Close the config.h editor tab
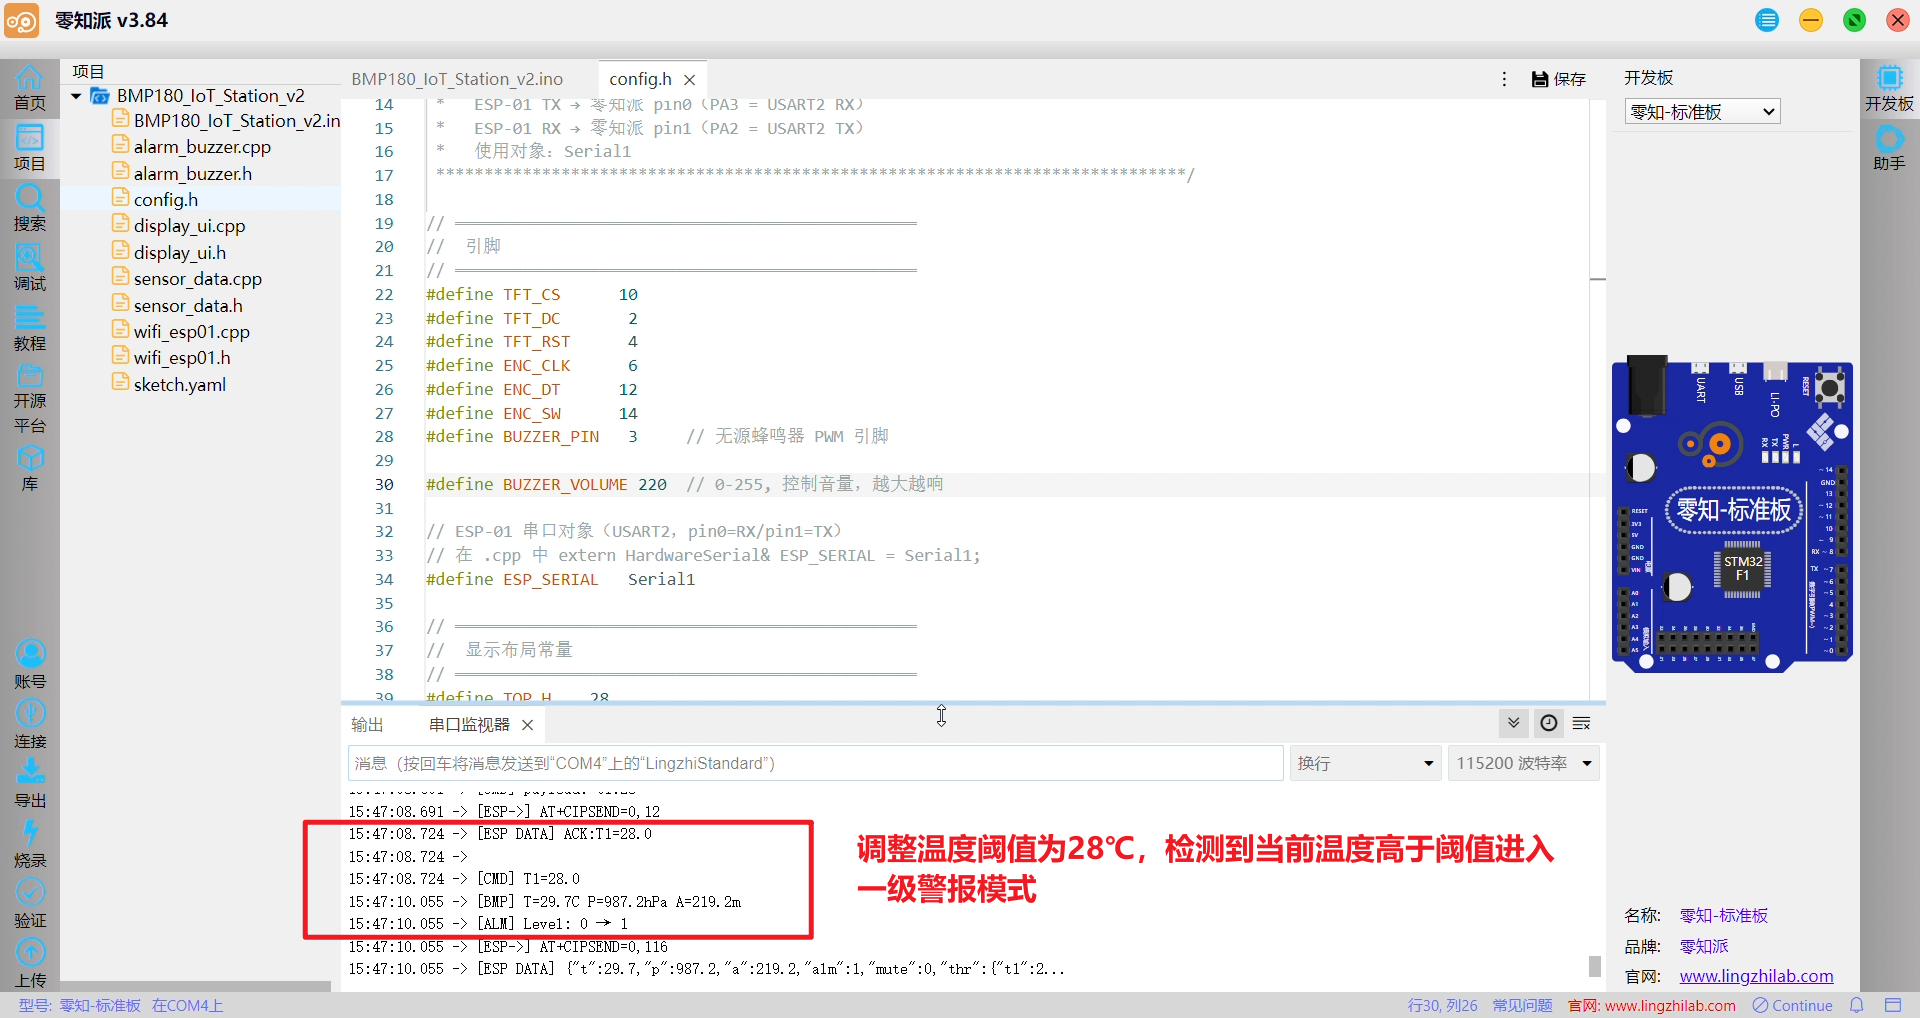Screen dimensions: 1920x1018 [690, 80]
